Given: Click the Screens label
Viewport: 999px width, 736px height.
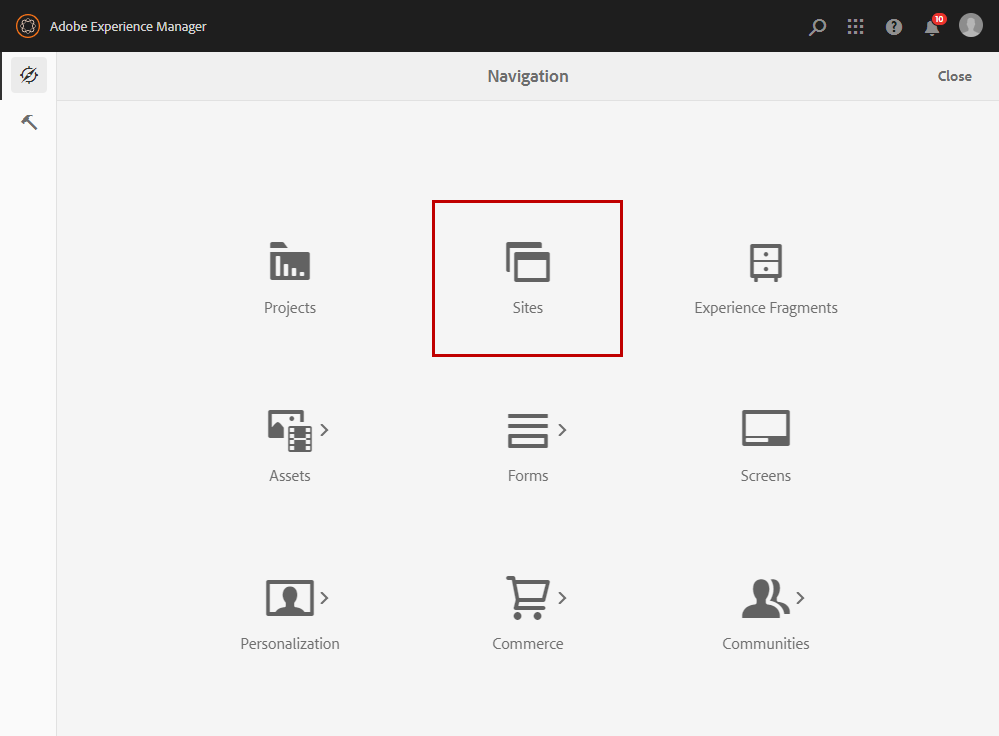Looking at the screenshot, I should 765,475.
